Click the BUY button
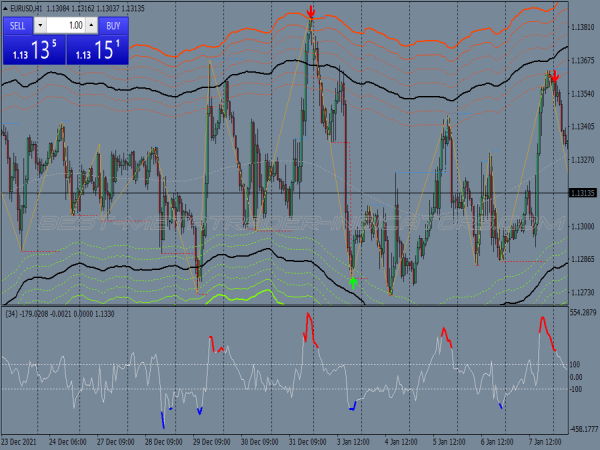Screen dimensions: 600x450 tap(113, 26)
